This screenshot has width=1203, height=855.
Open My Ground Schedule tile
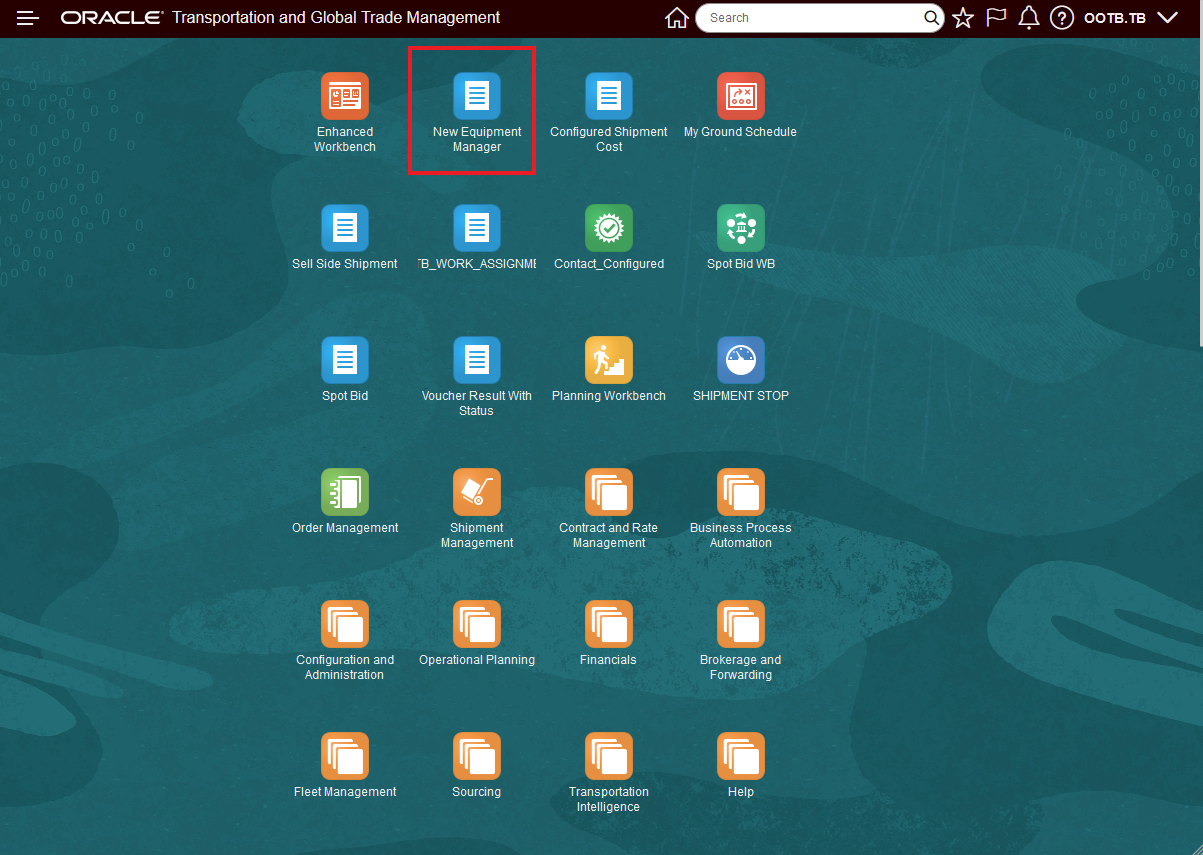click(x=741, y=96)
